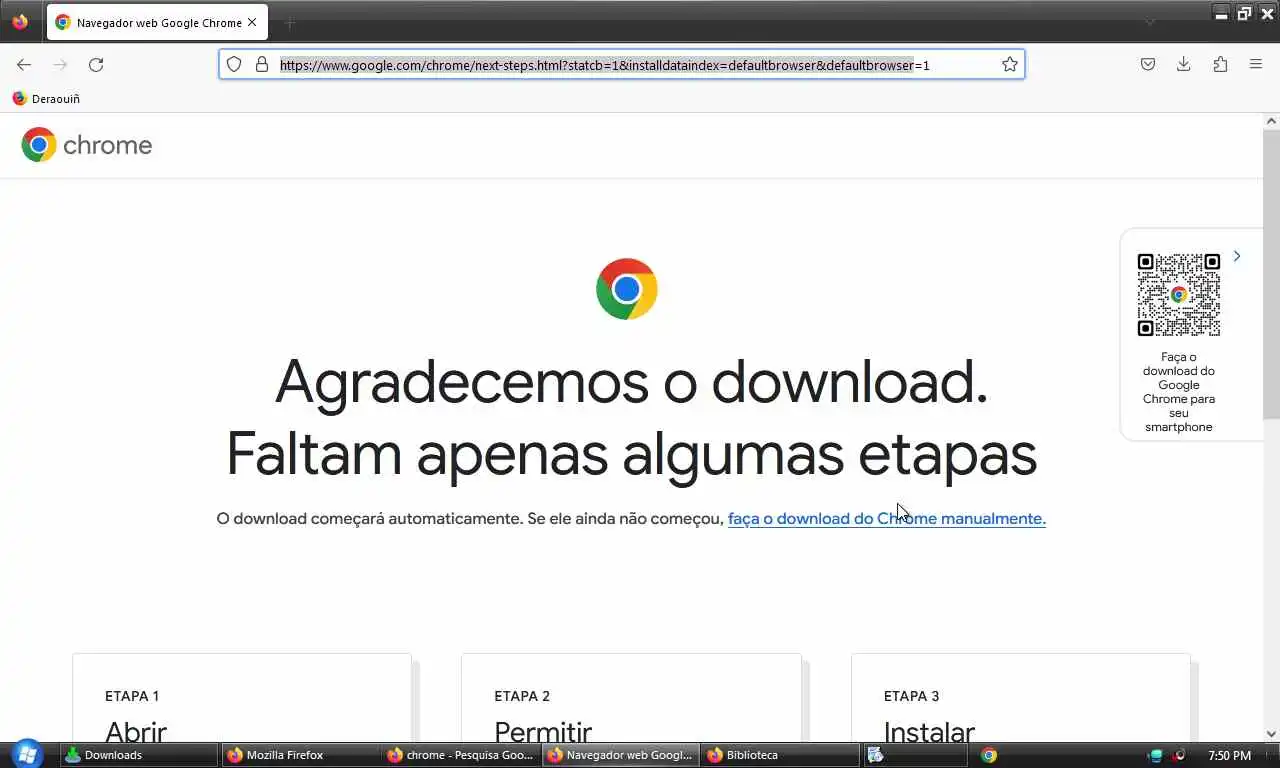Open the Firefox hamburger menu
Screen dimensions: 1280x768
tap(1256, 65)
